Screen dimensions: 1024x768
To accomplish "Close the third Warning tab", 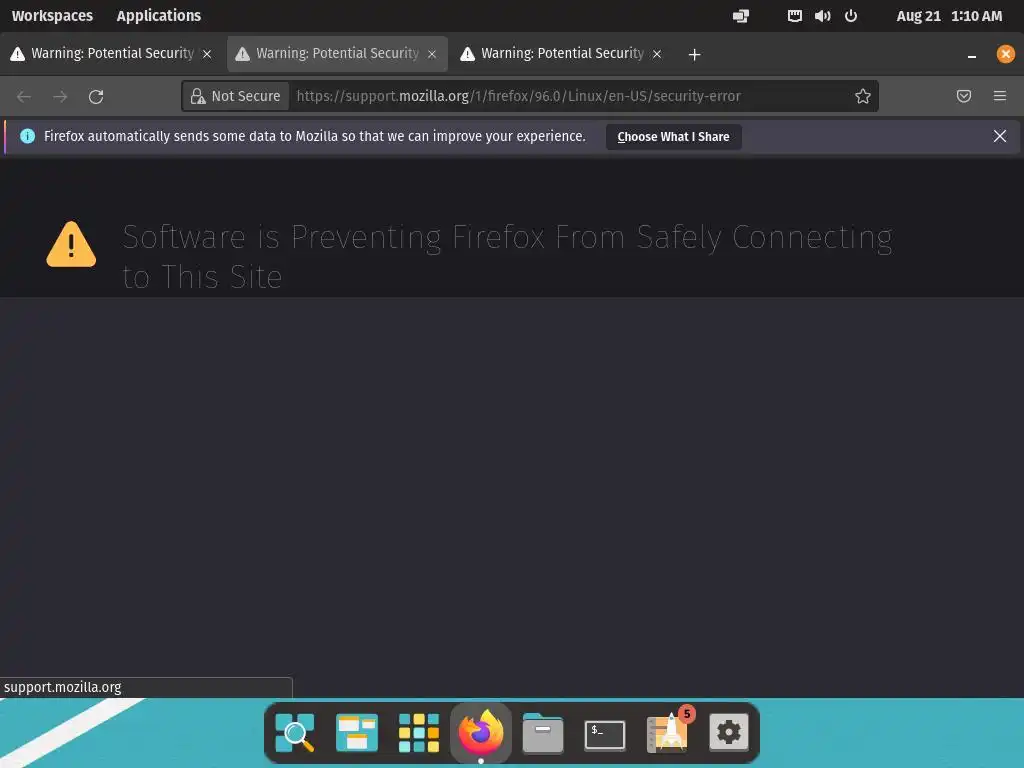I will coord(657,54).
